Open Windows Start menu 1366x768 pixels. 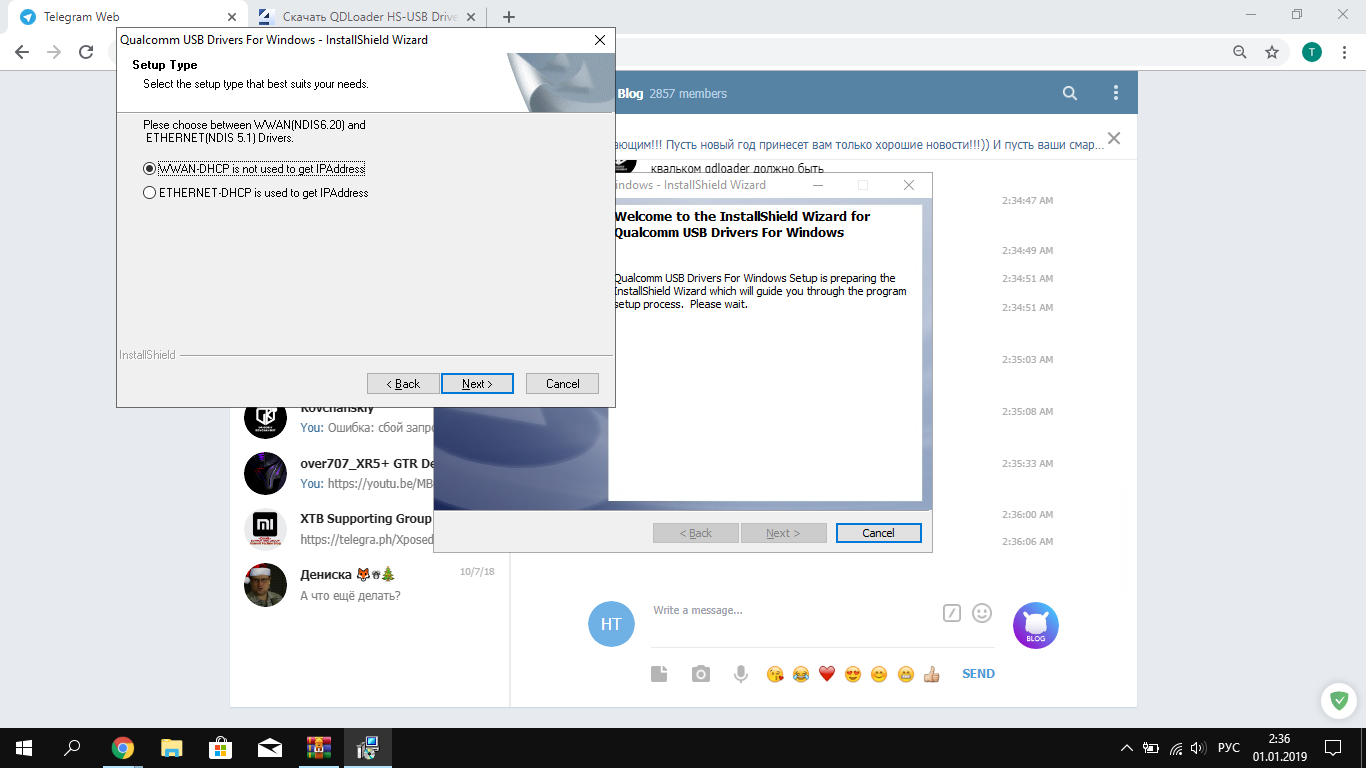point(24,748)
